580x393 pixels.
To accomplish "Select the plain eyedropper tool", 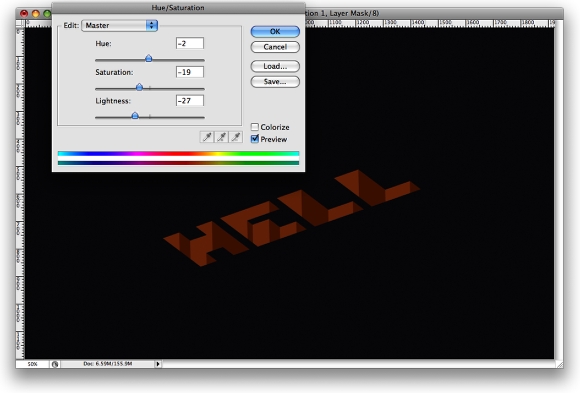I will coord(207,137).
